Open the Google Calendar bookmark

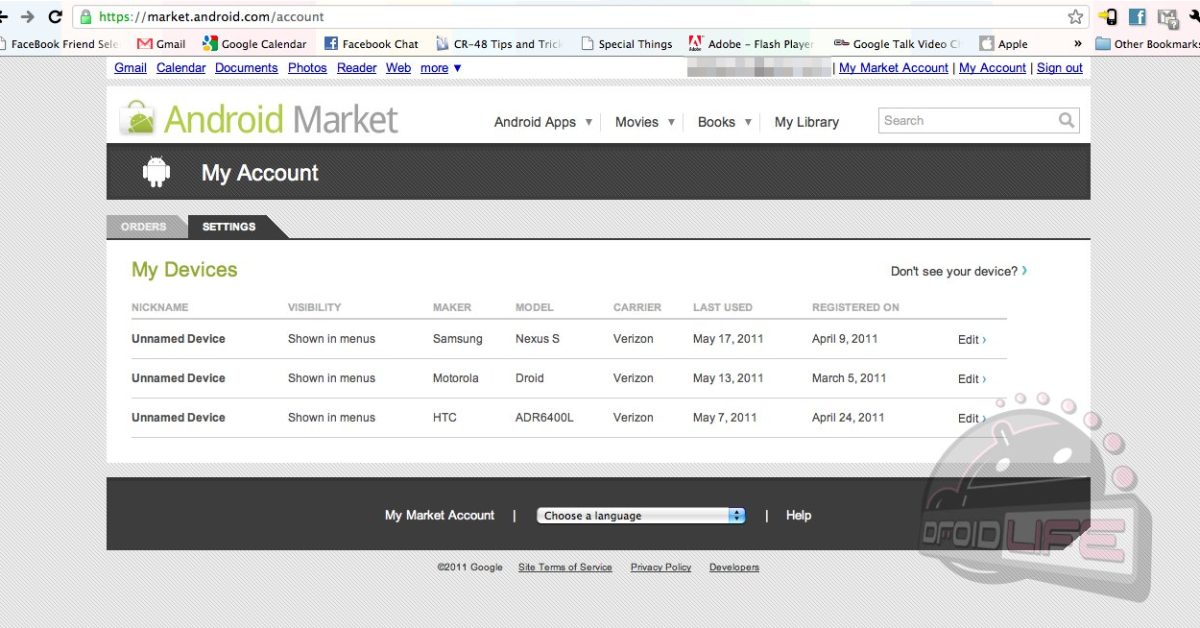[254, 44]
